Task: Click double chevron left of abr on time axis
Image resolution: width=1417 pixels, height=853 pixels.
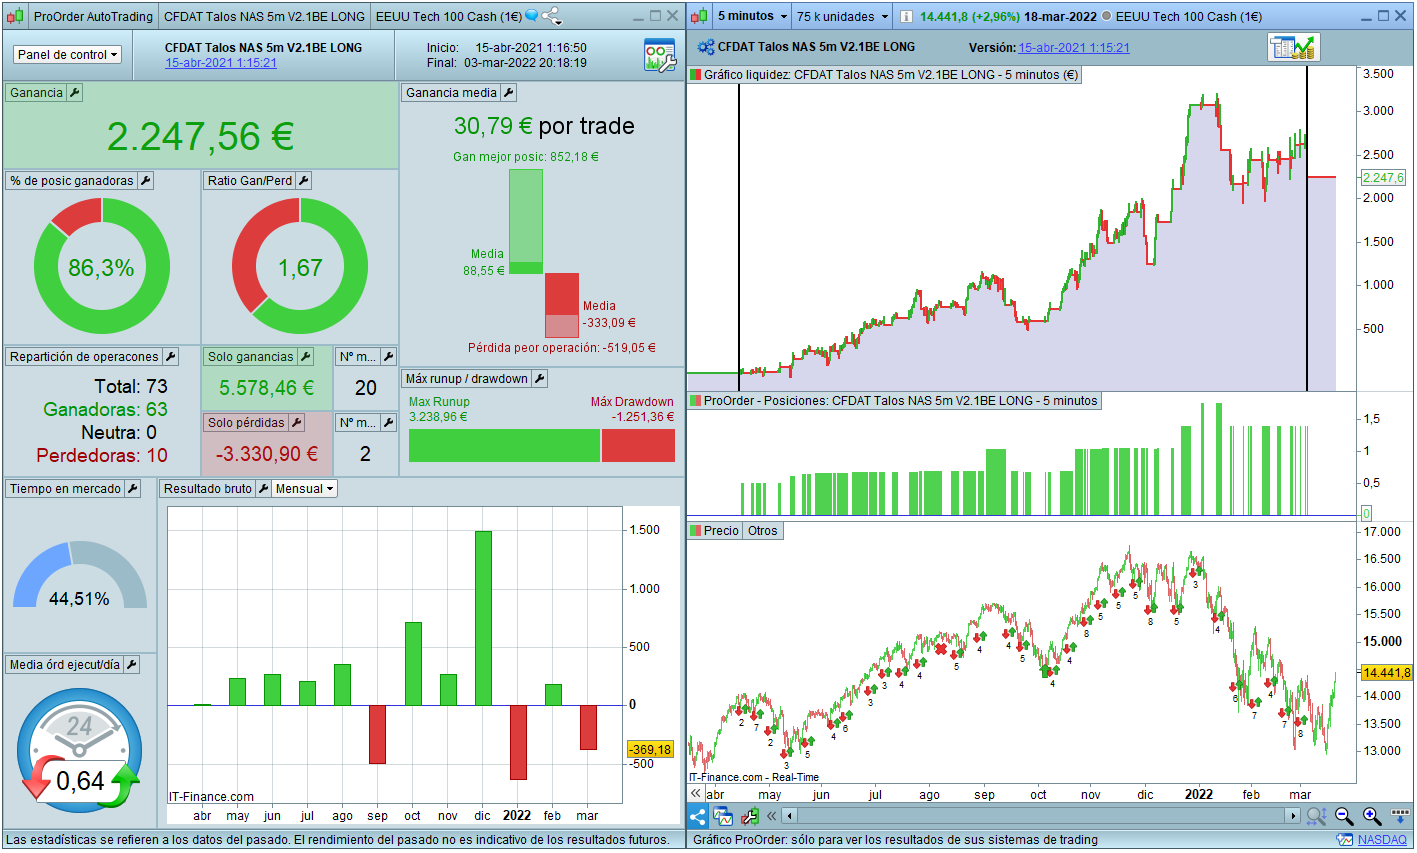Action: click(x=696, y=794)
